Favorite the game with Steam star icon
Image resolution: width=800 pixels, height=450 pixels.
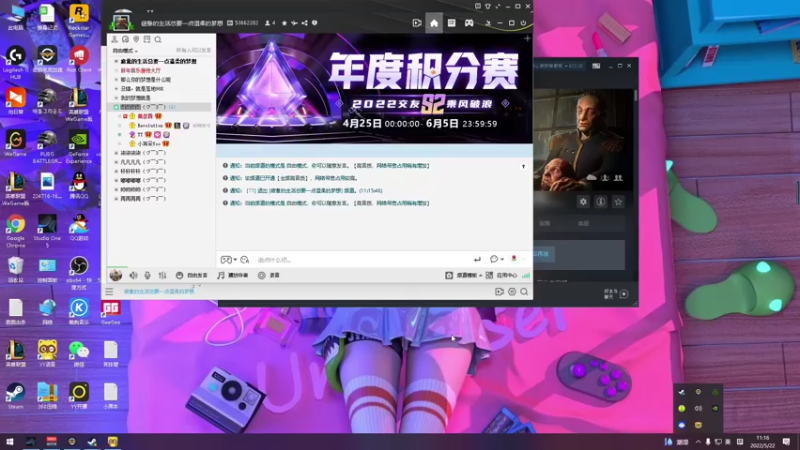[x=618, y=202]
